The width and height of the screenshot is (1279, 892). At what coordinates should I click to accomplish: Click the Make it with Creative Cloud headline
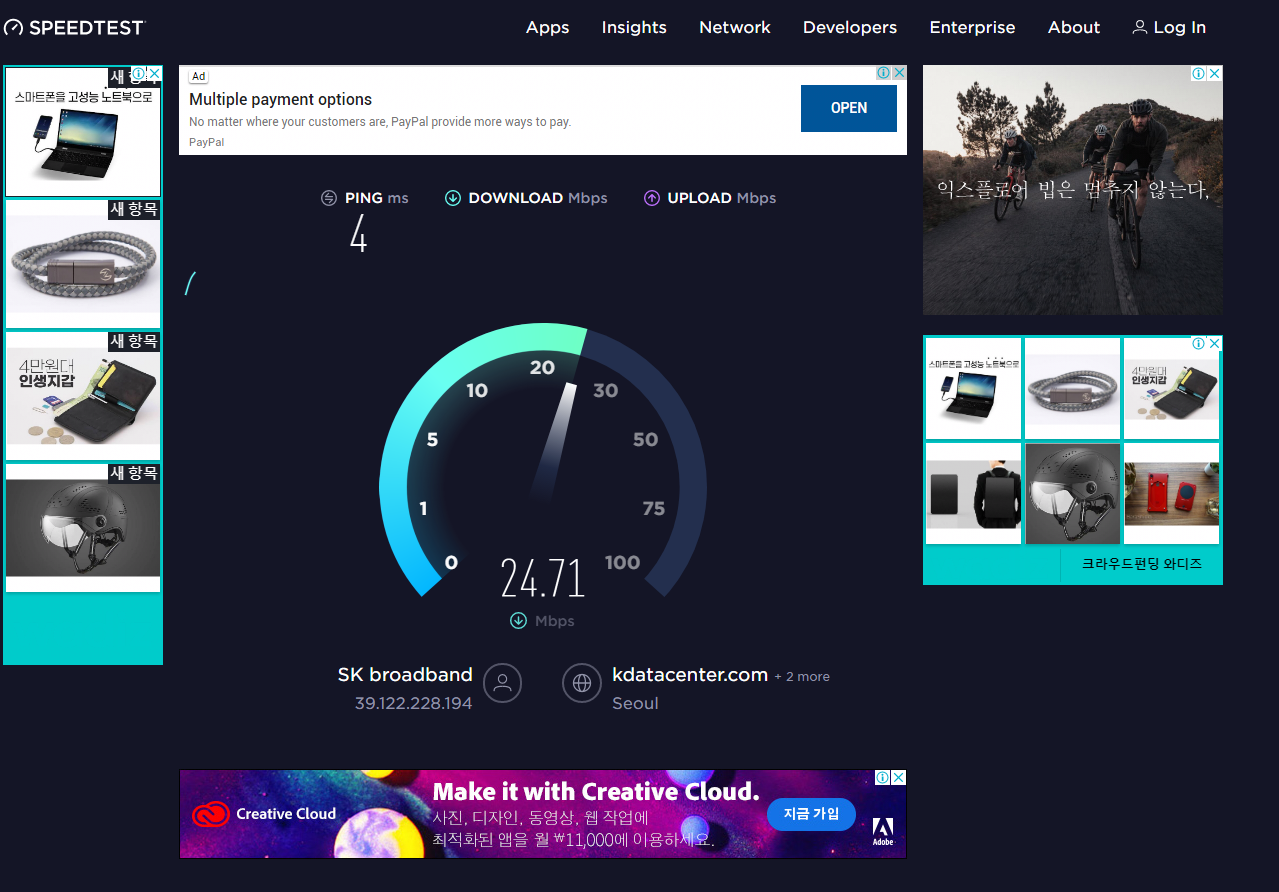(596, 792)
